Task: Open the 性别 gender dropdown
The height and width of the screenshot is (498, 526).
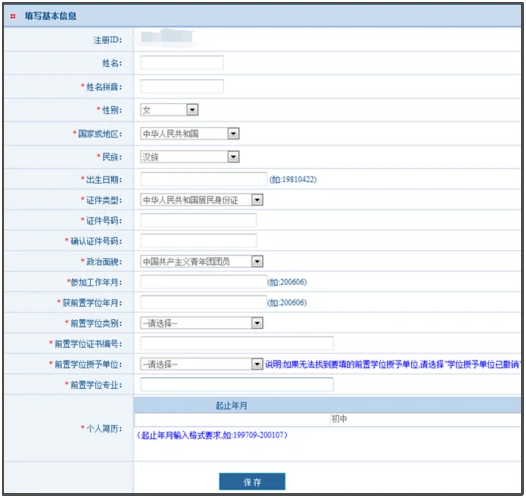Action: pyautogui.click(x=169, y=110)
